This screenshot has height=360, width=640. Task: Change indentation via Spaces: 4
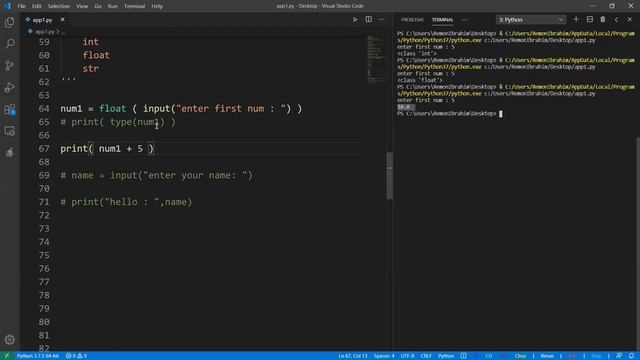[x=384, y=356]
